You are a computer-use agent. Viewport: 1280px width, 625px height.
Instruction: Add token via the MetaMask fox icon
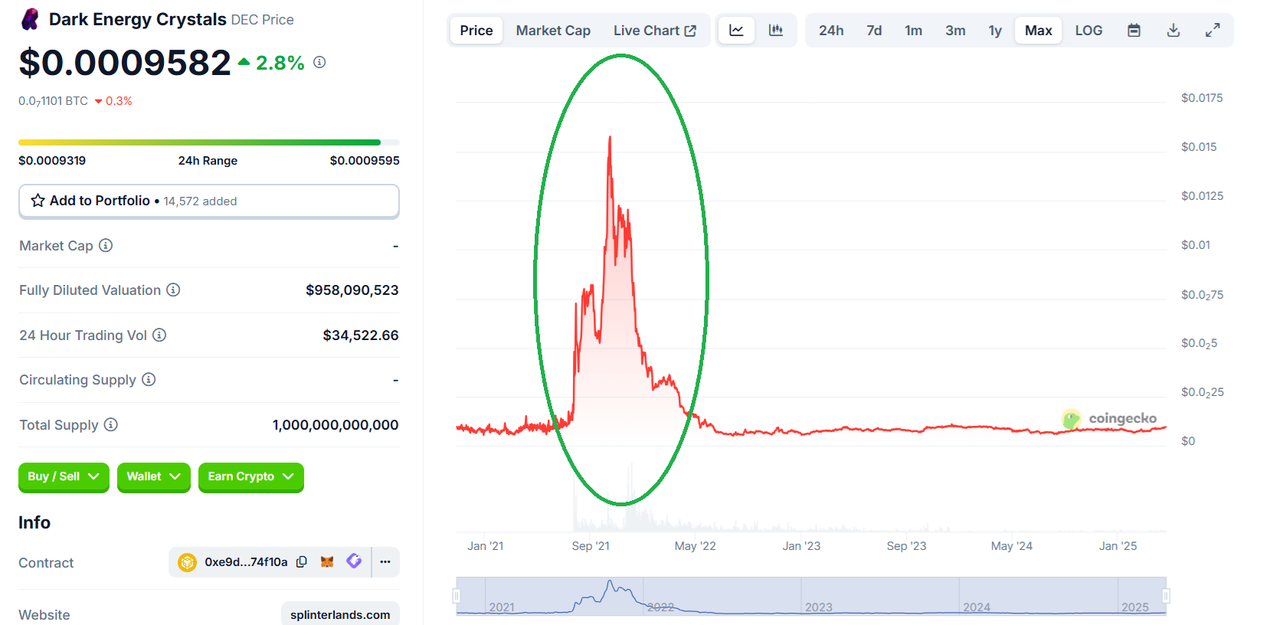point(327,562)
